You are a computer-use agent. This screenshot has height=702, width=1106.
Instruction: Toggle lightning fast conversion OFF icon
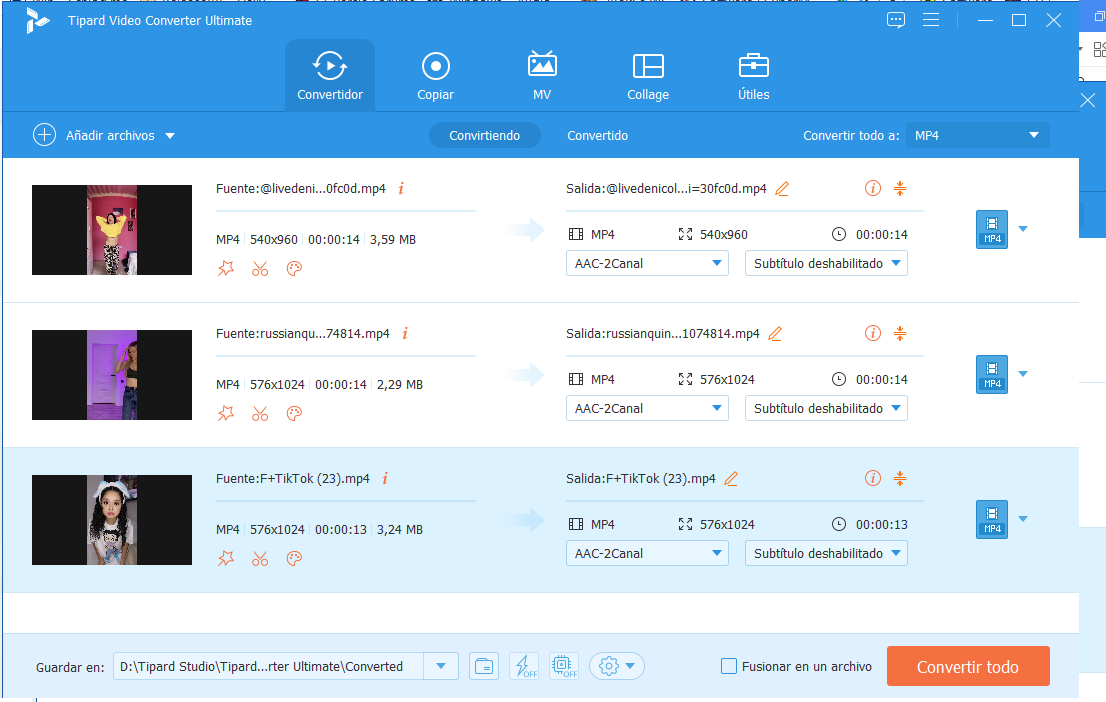524,666
